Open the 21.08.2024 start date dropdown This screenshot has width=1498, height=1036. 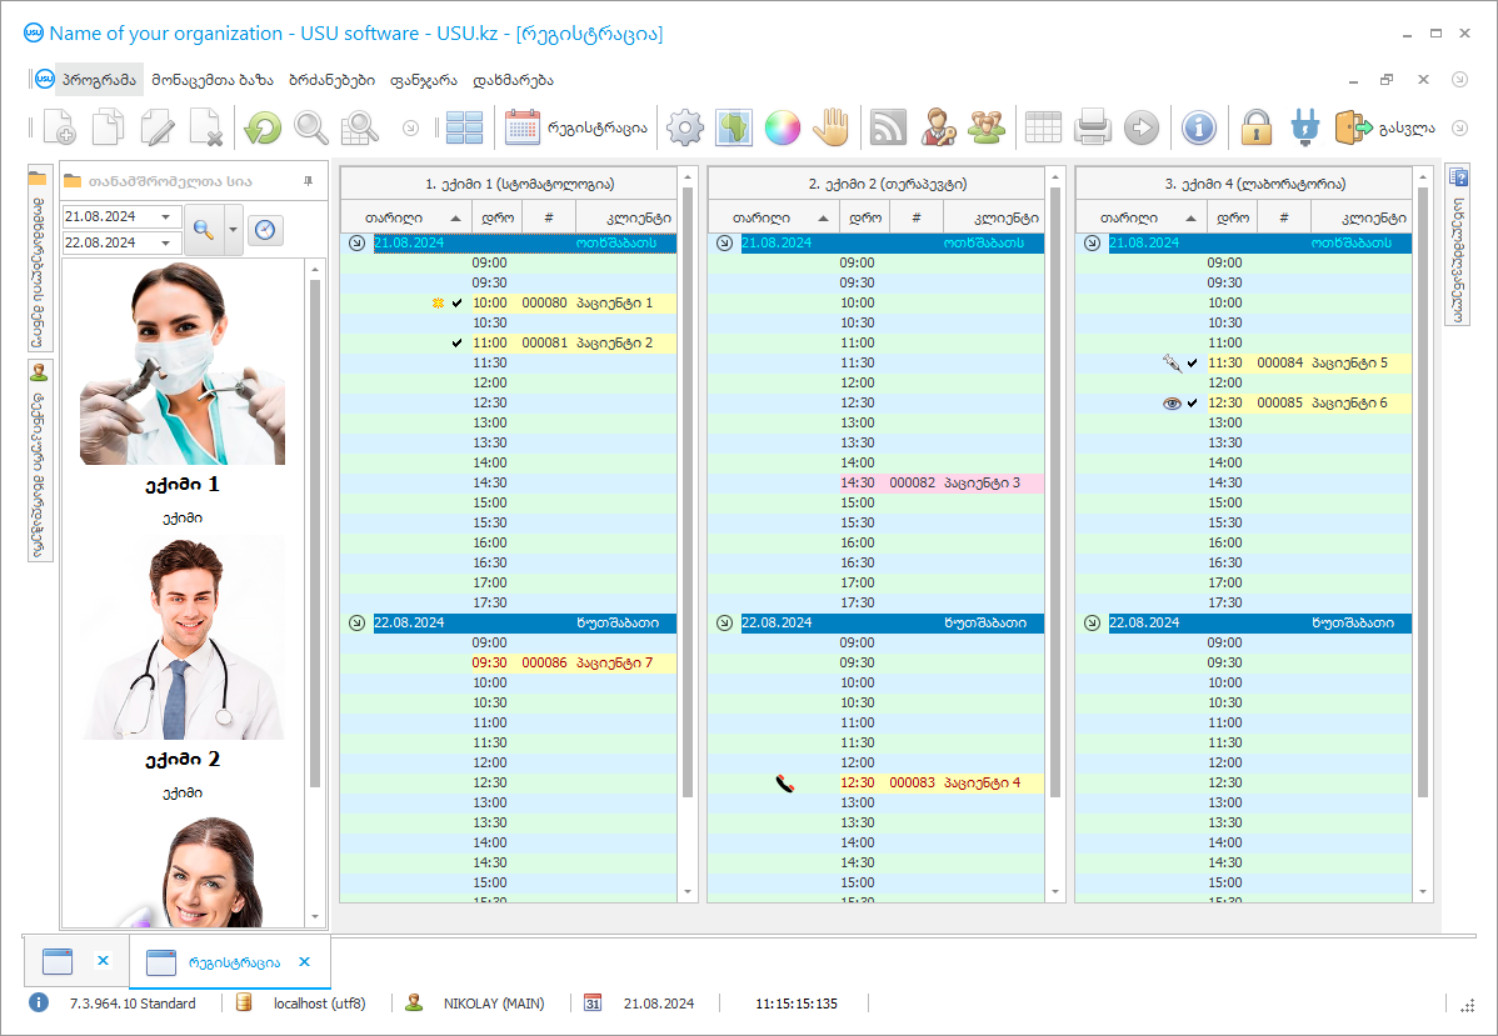tap(166, 217)
